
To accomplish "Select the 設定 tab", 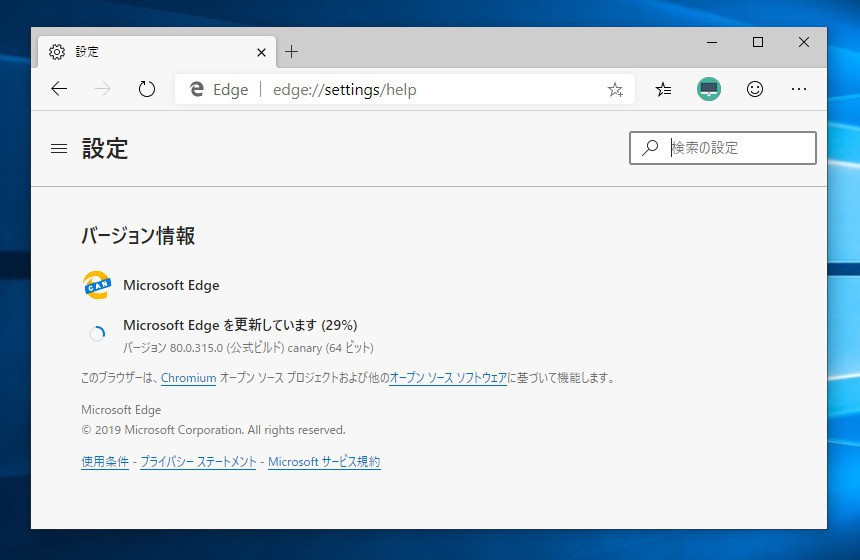I will [157, 52].
